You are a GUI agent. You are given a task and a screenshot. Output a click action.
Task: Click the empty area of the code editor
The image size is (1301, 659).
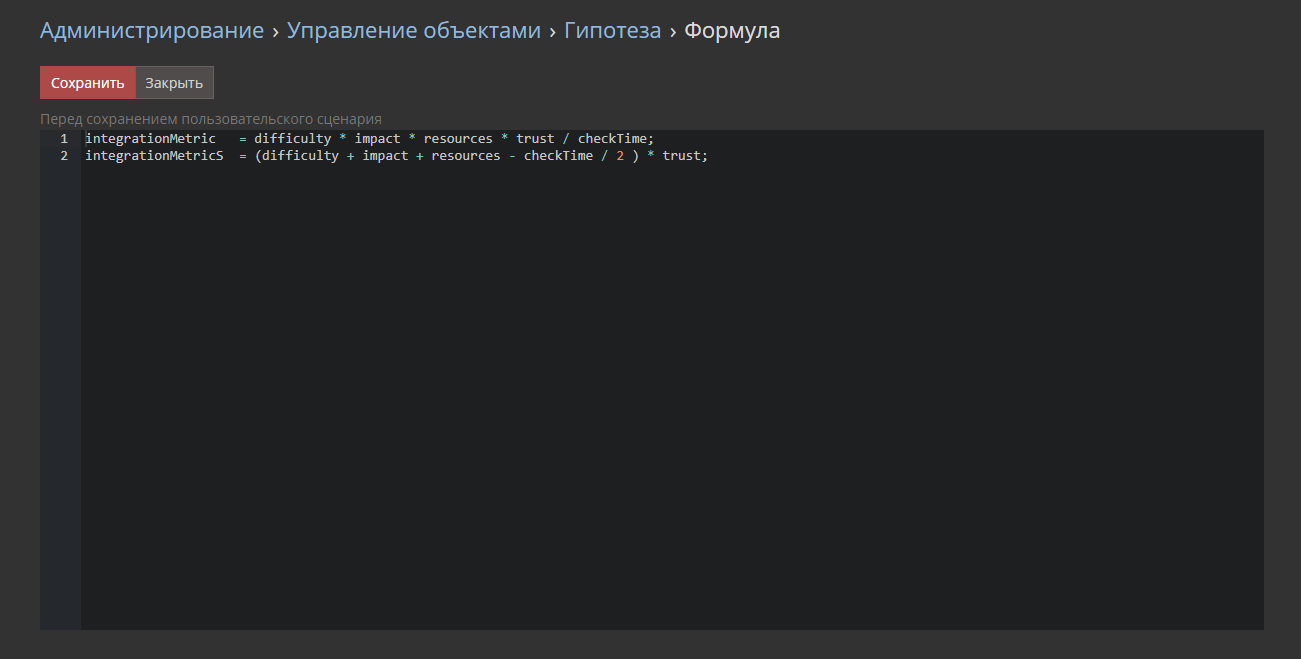pos(670,400)
